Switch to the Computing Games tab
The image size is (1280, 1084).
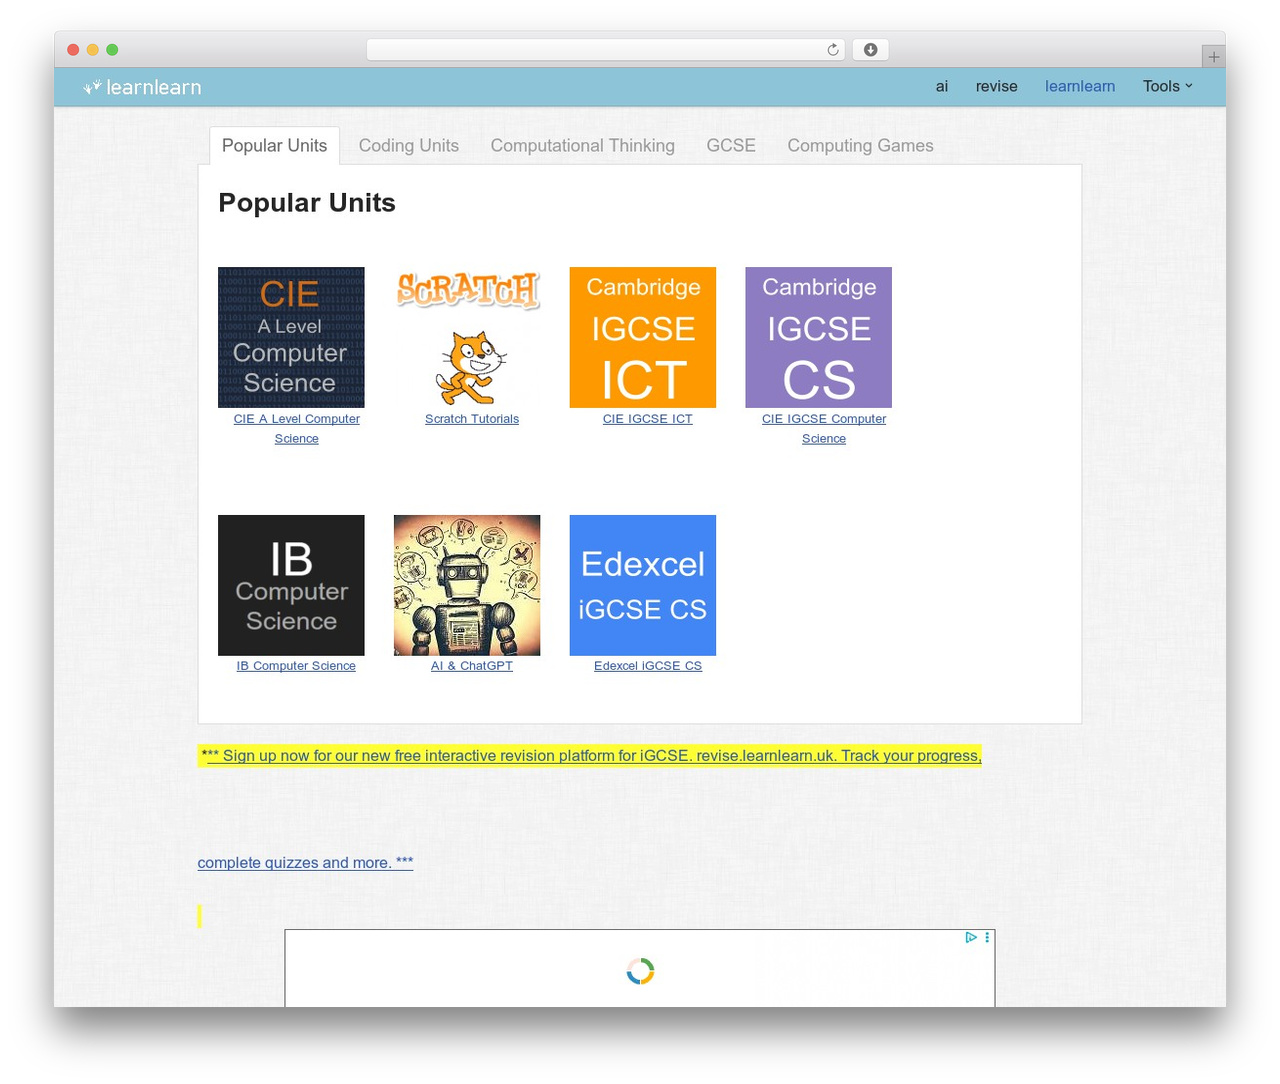click(x=860, y=146)
